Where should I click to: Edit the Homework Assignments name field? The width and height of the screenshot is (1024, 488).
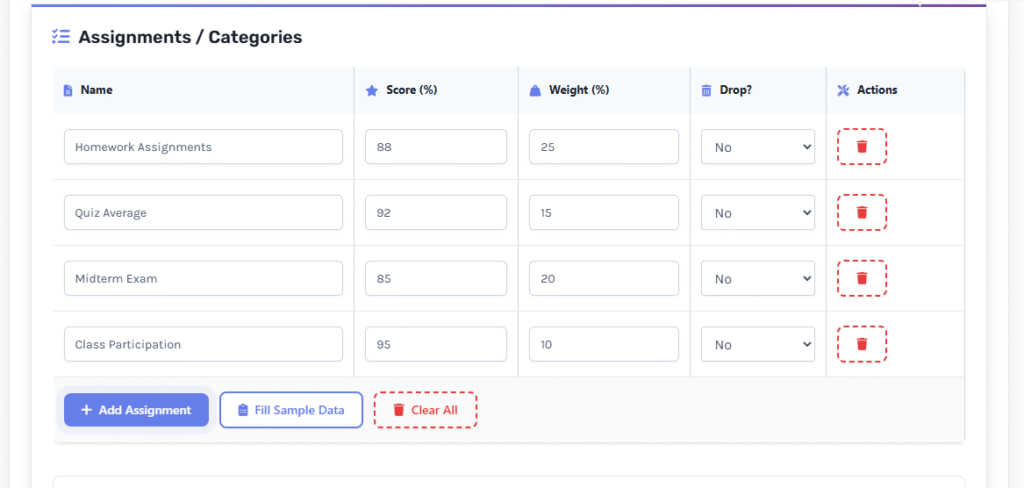coord(203,146)
